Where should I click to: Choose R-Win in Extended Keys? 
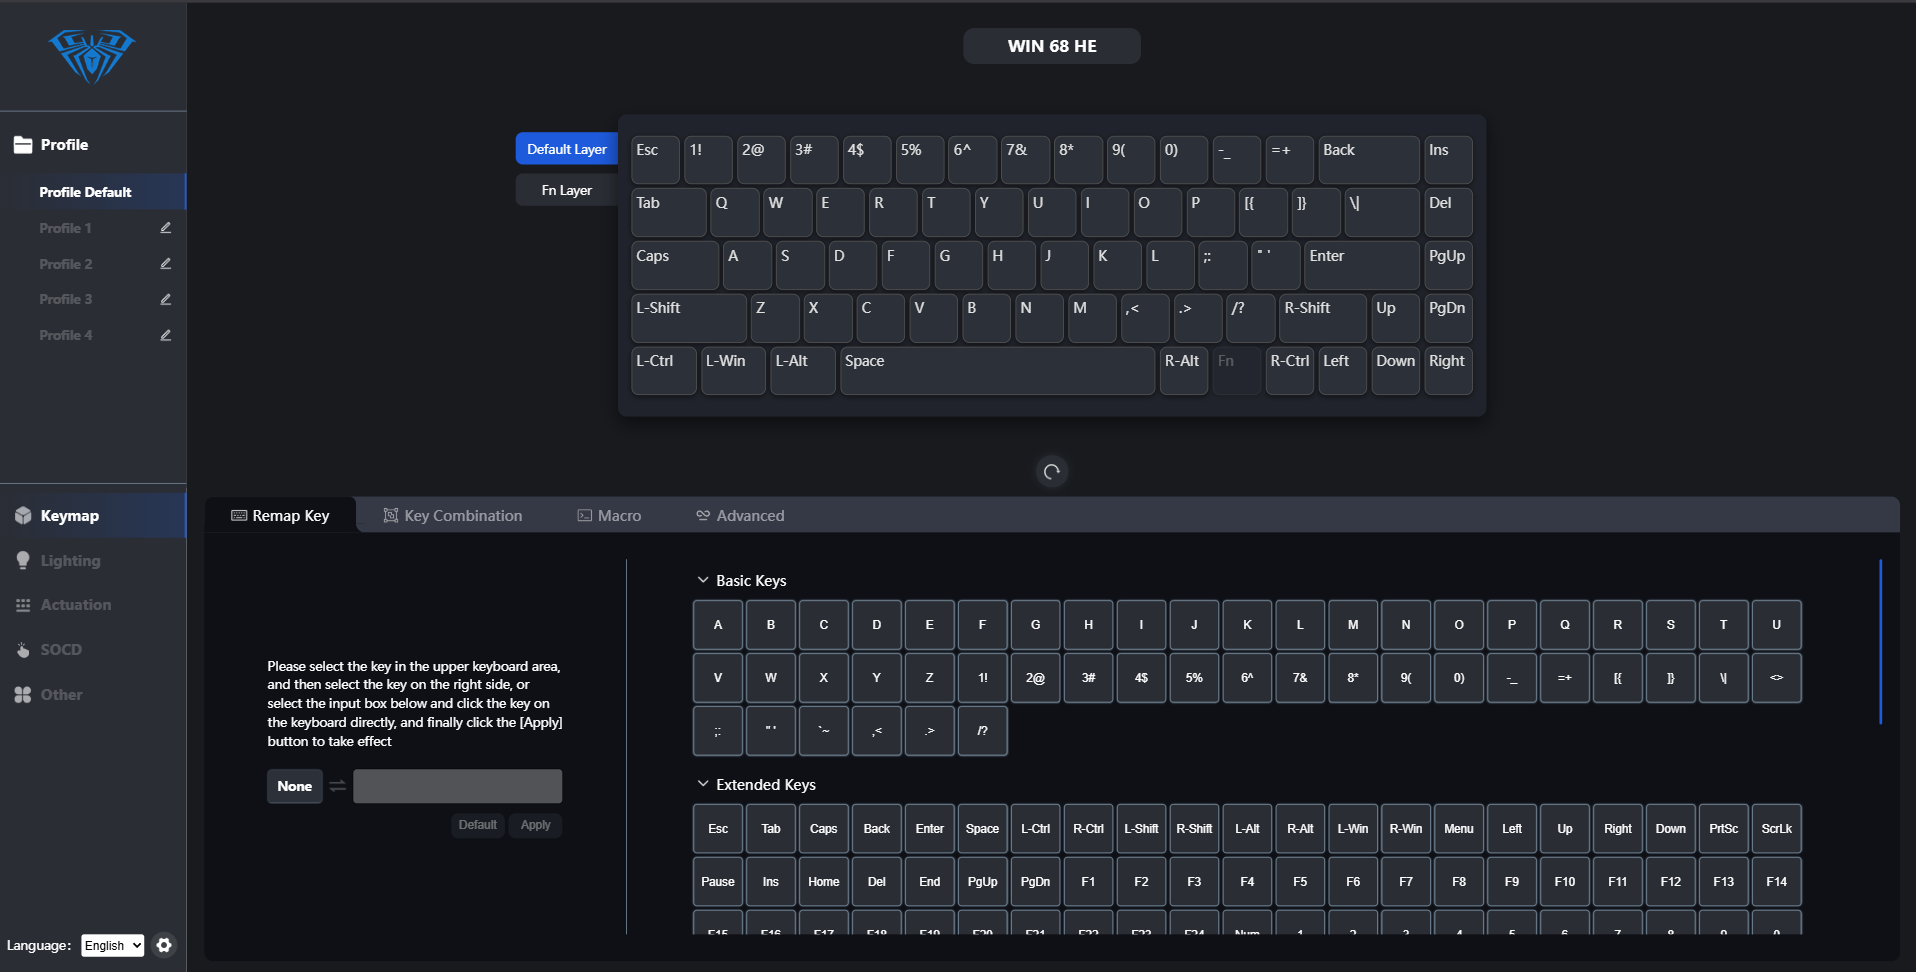[x=1406, y=829]
